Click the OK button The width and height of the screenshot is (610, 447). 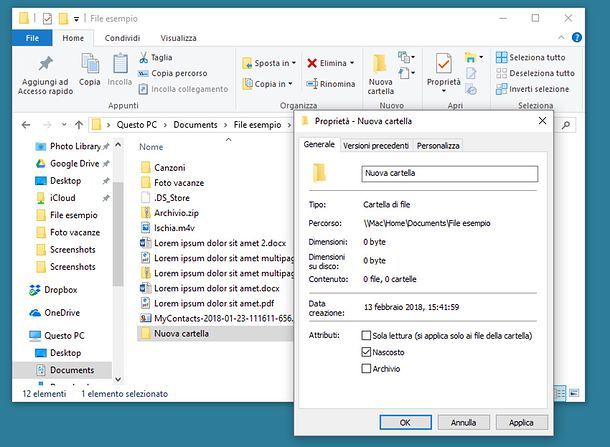(x=405, y=422)
